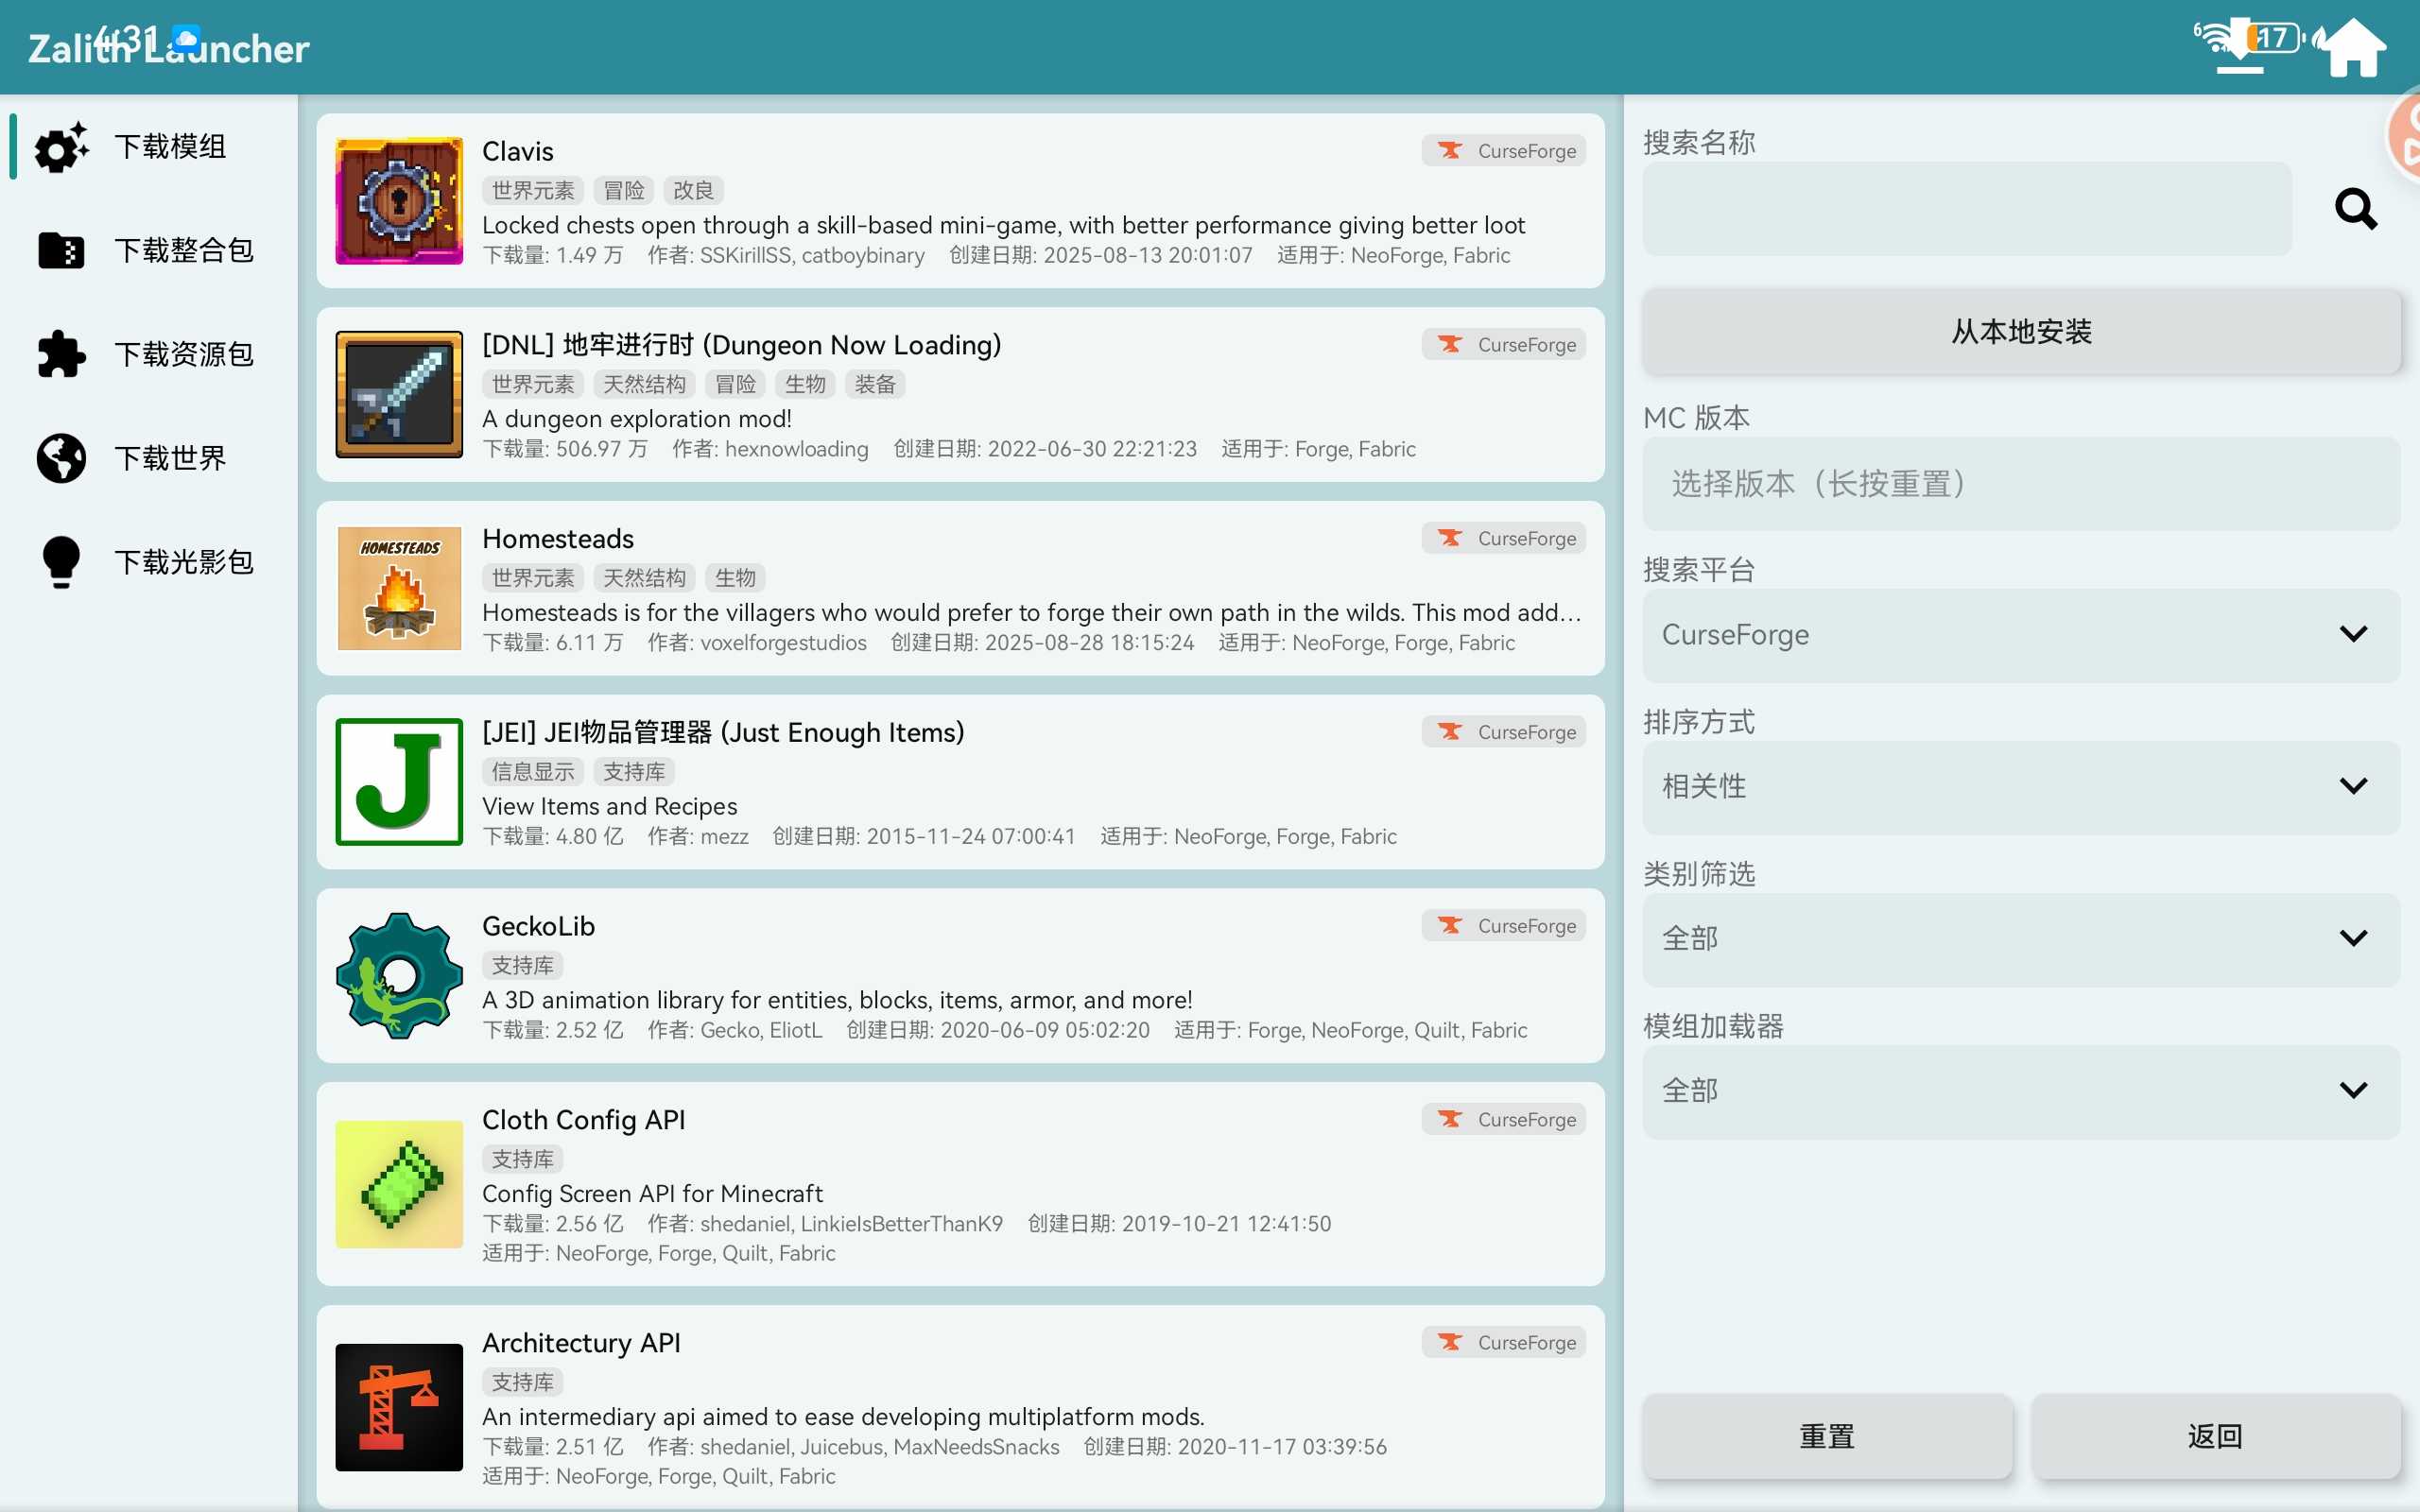Open the Cloth Config API title

583,1120
